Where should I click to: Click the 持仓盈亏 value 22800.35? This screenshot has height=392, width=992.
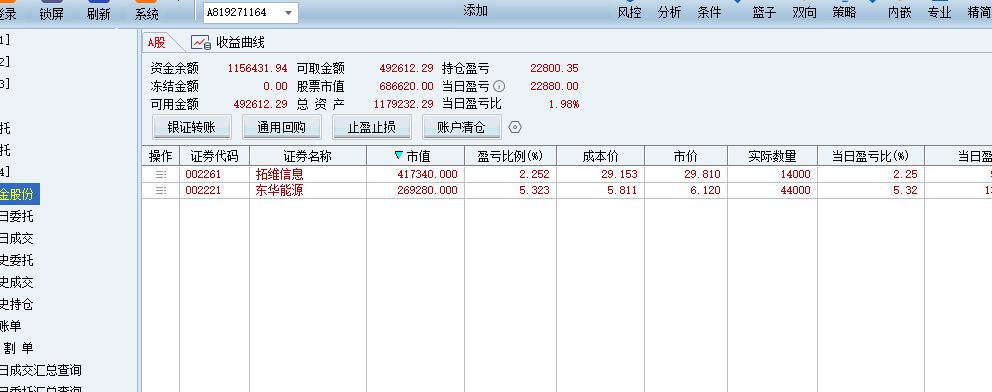point(554,68)
